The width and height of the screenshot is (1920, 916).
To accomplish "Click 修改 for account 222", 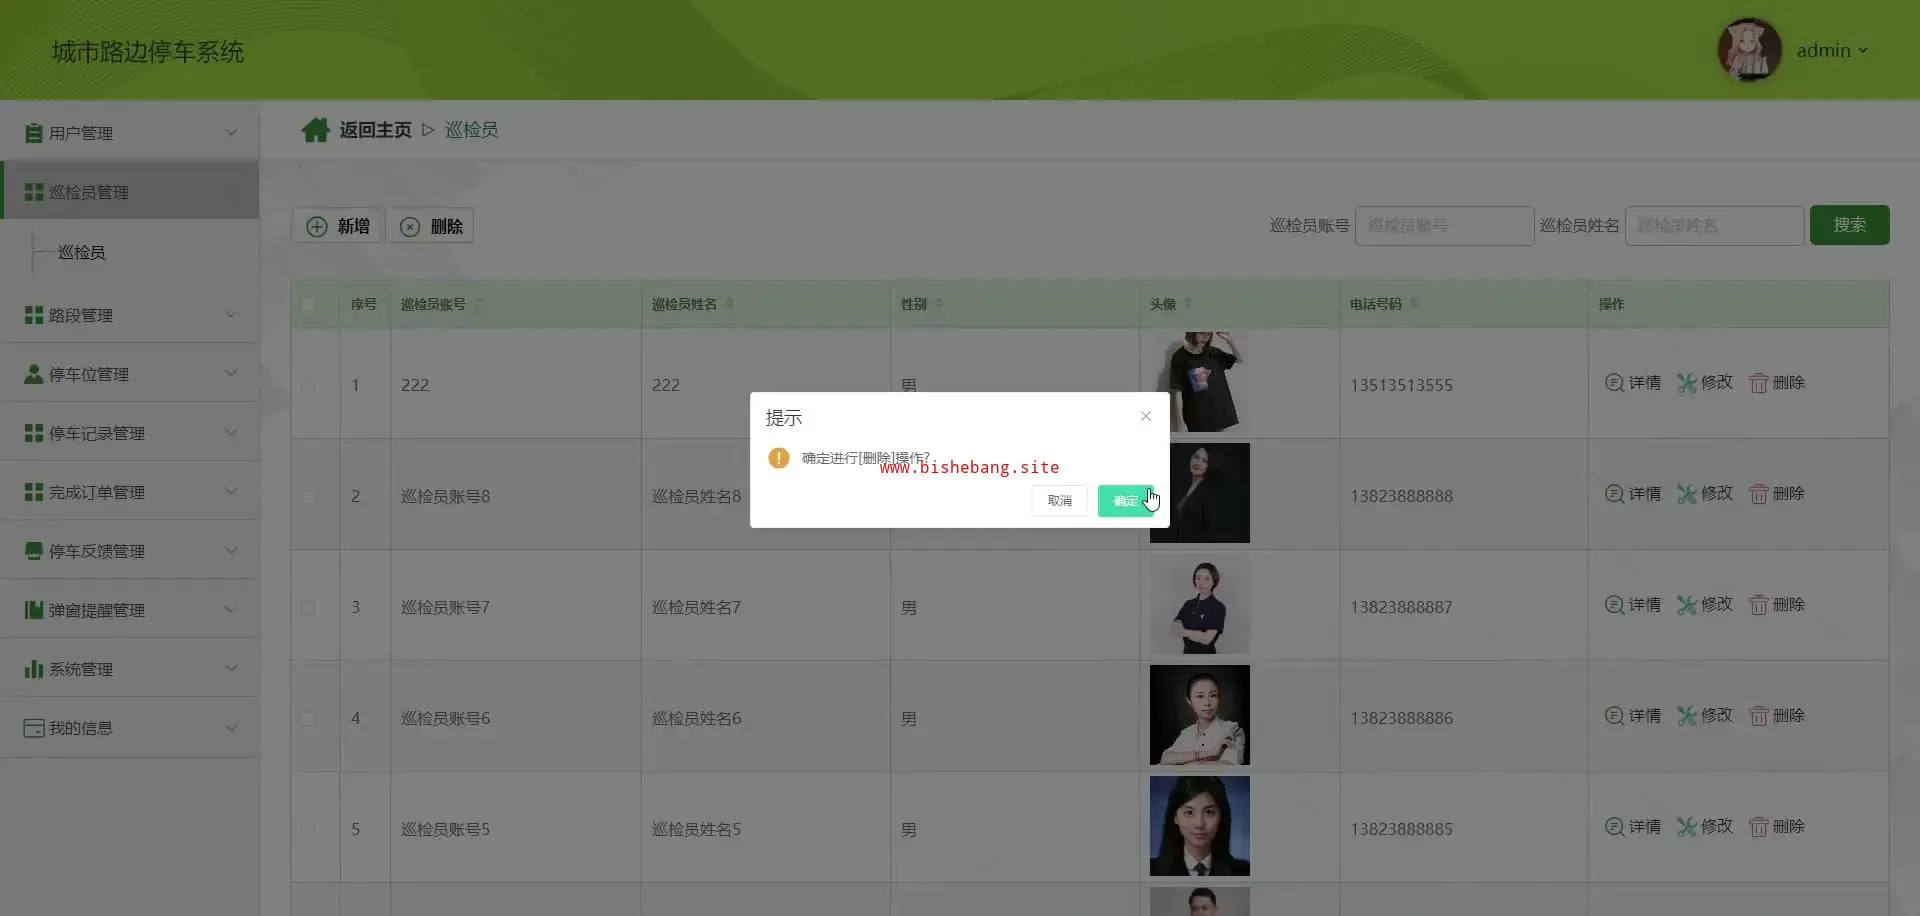I will [1705, 383].
